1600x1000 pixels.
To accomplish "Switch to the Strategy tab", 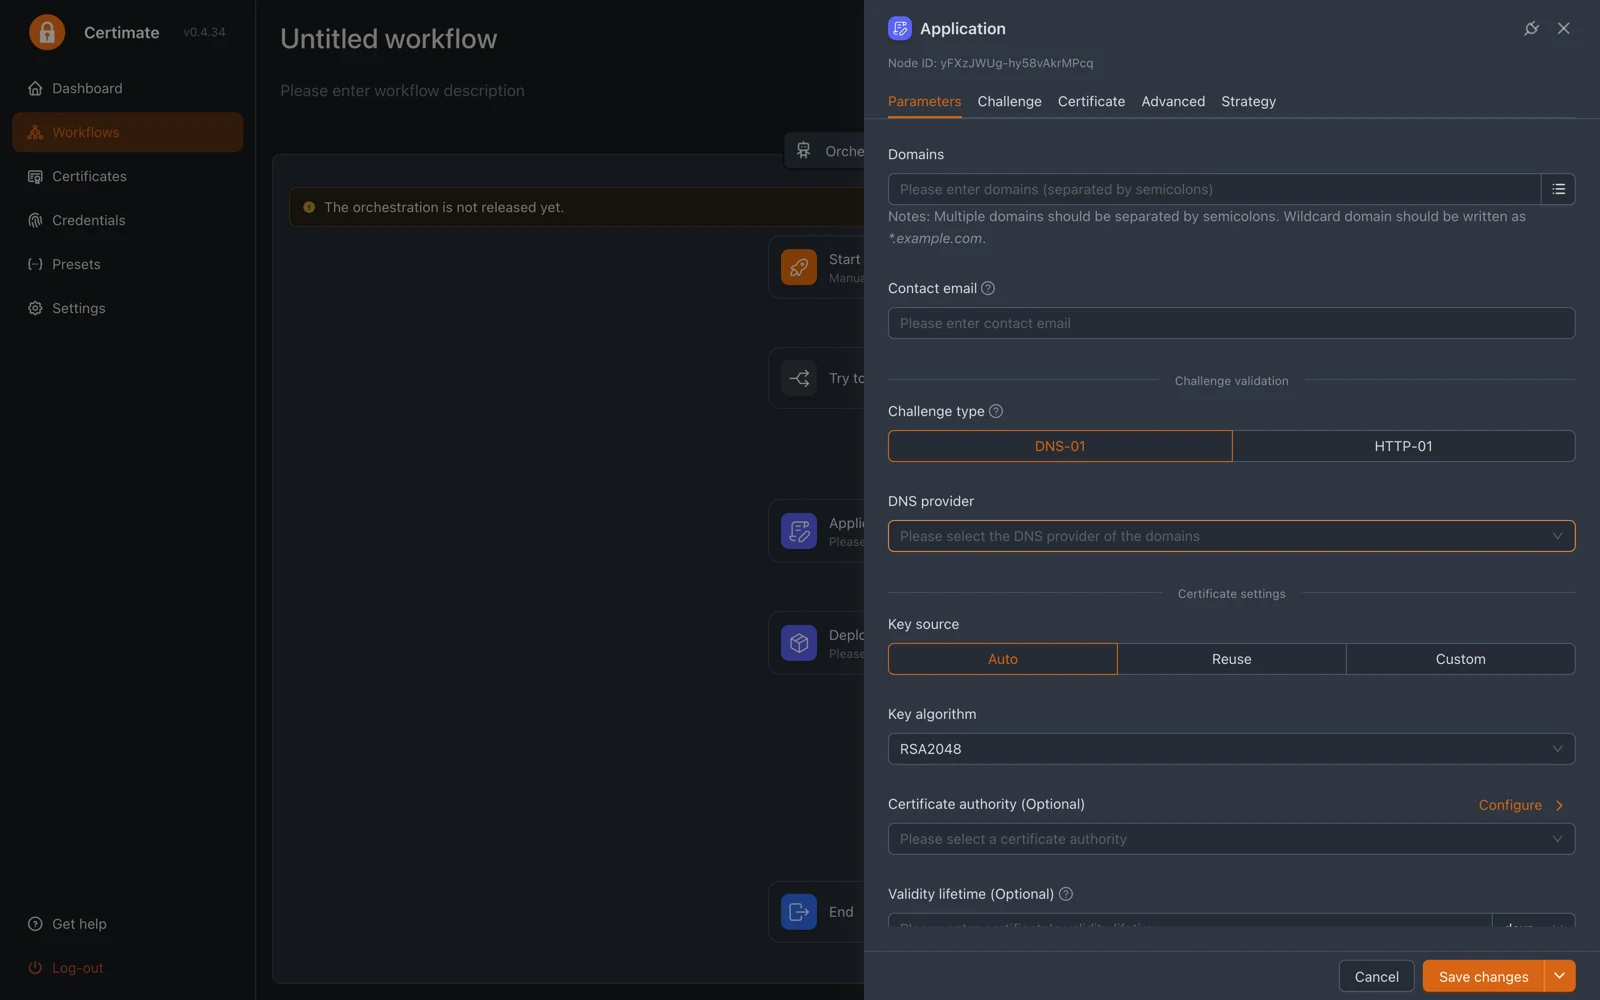I will coord(1248,101).
